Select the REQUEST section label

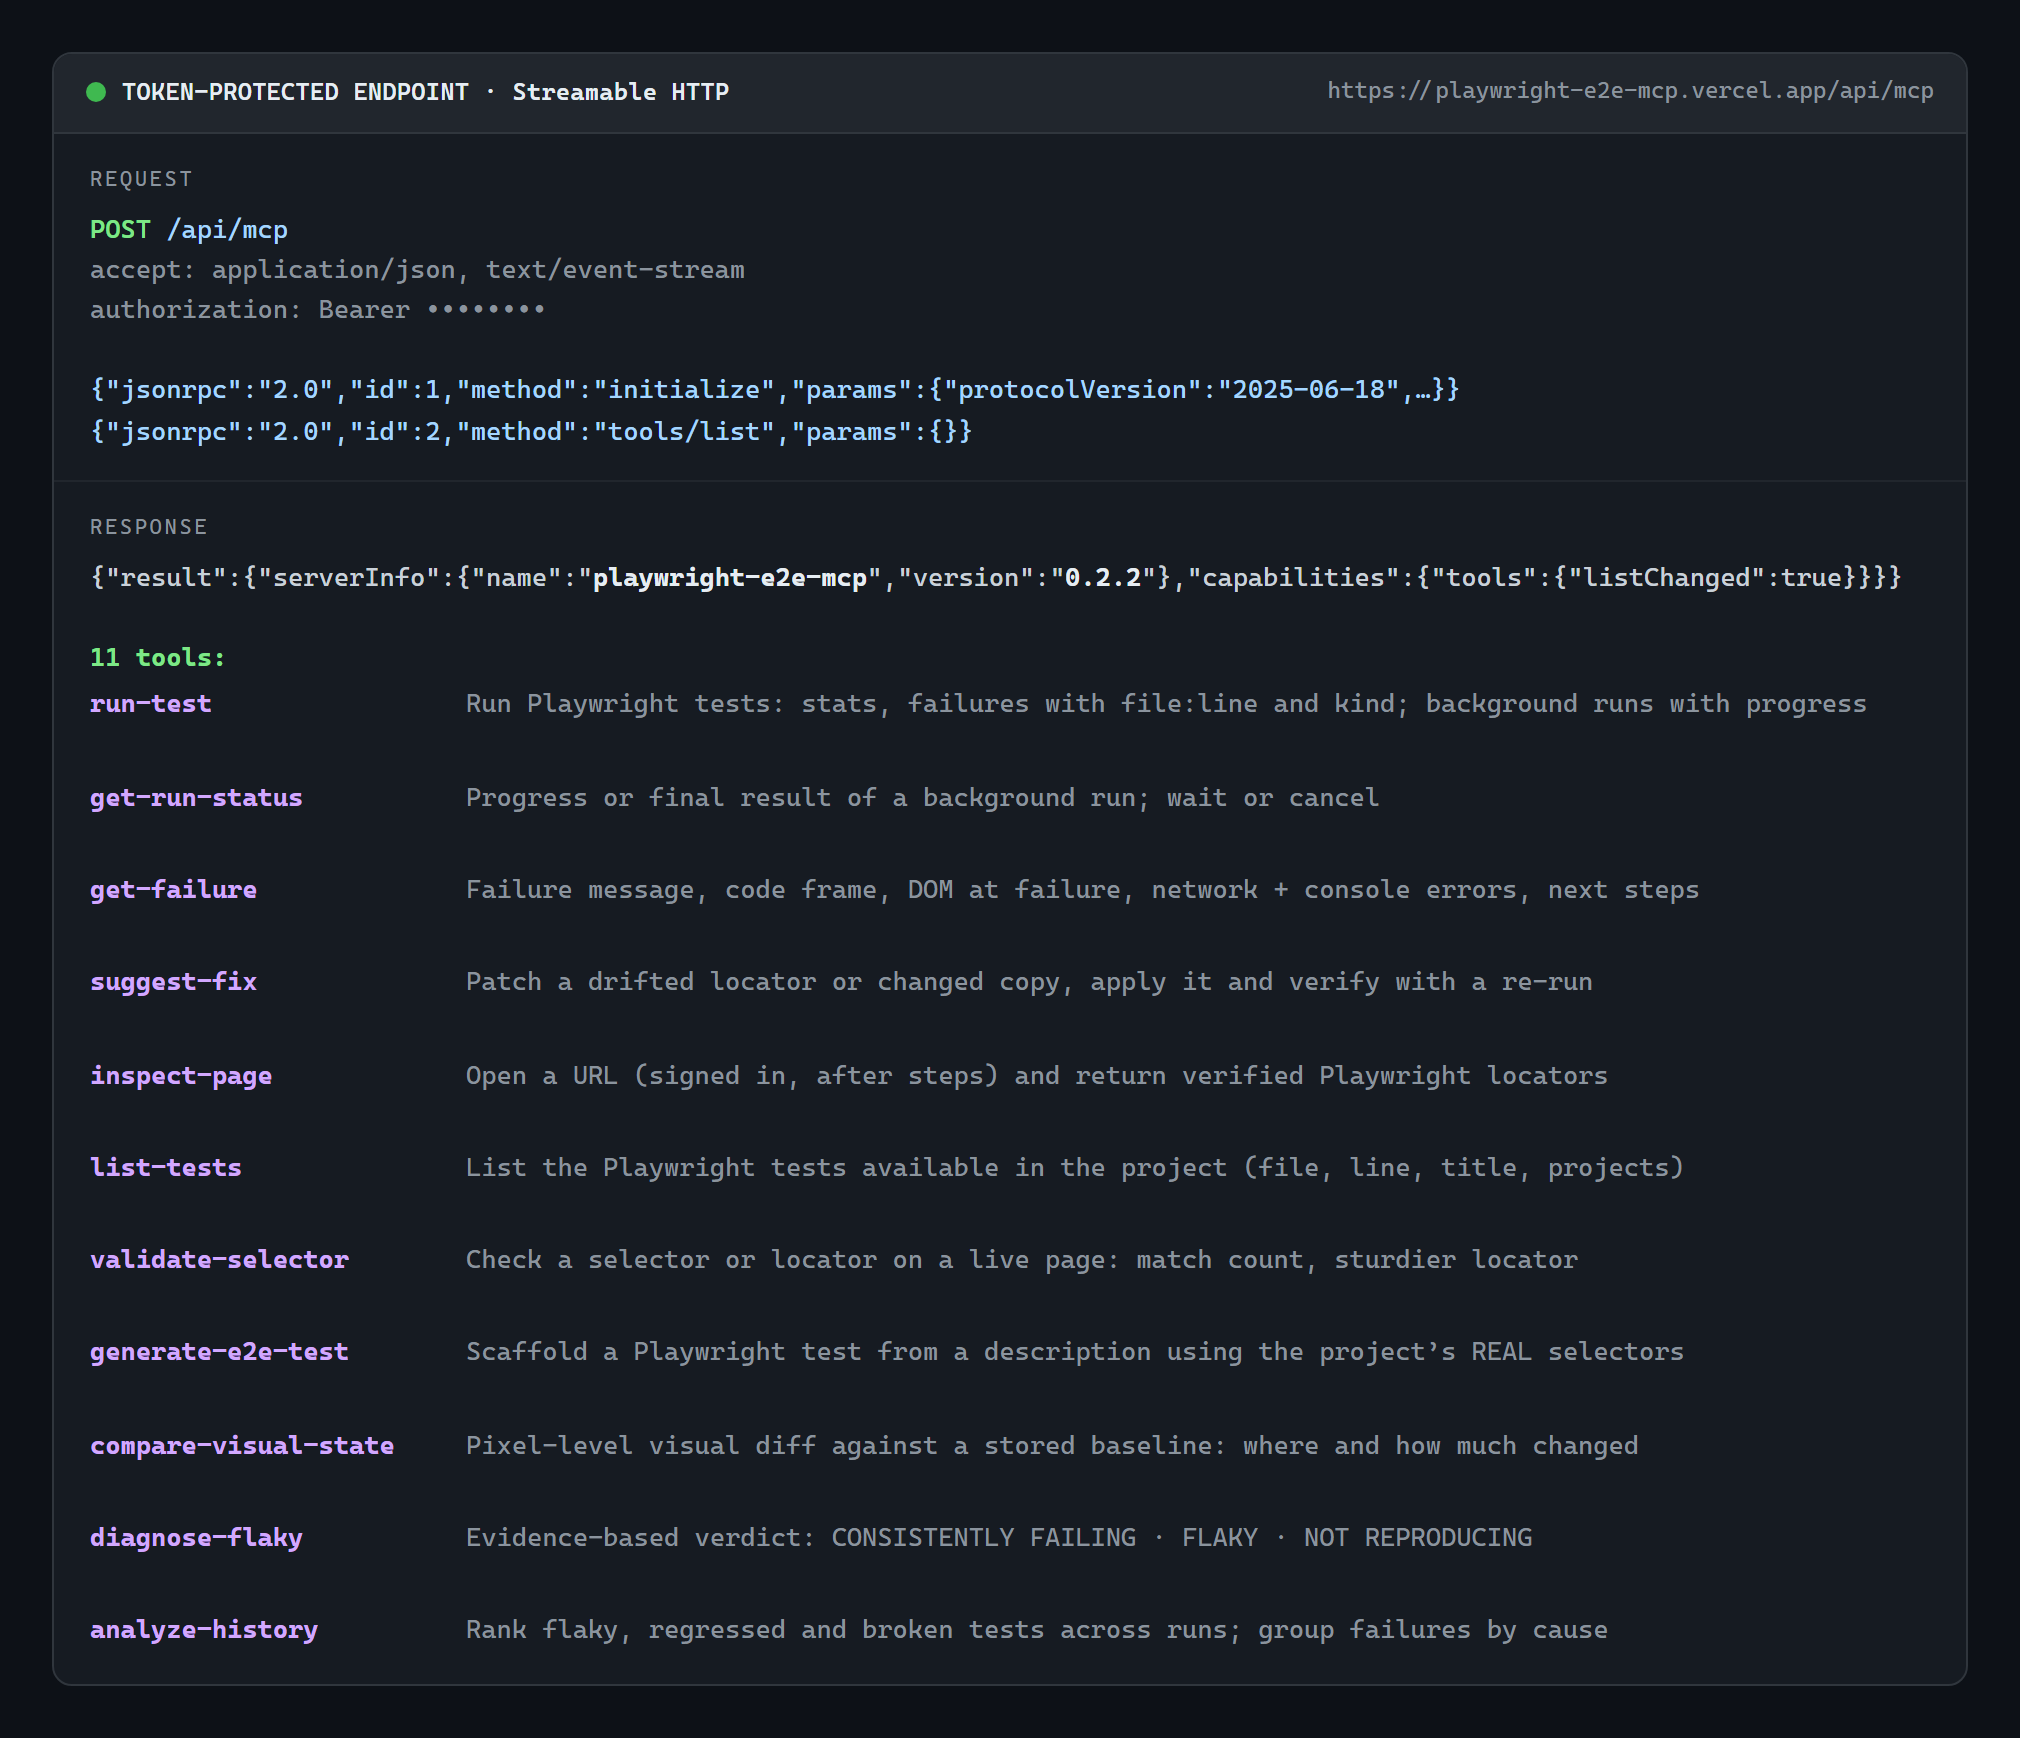[x=141, y=179]
